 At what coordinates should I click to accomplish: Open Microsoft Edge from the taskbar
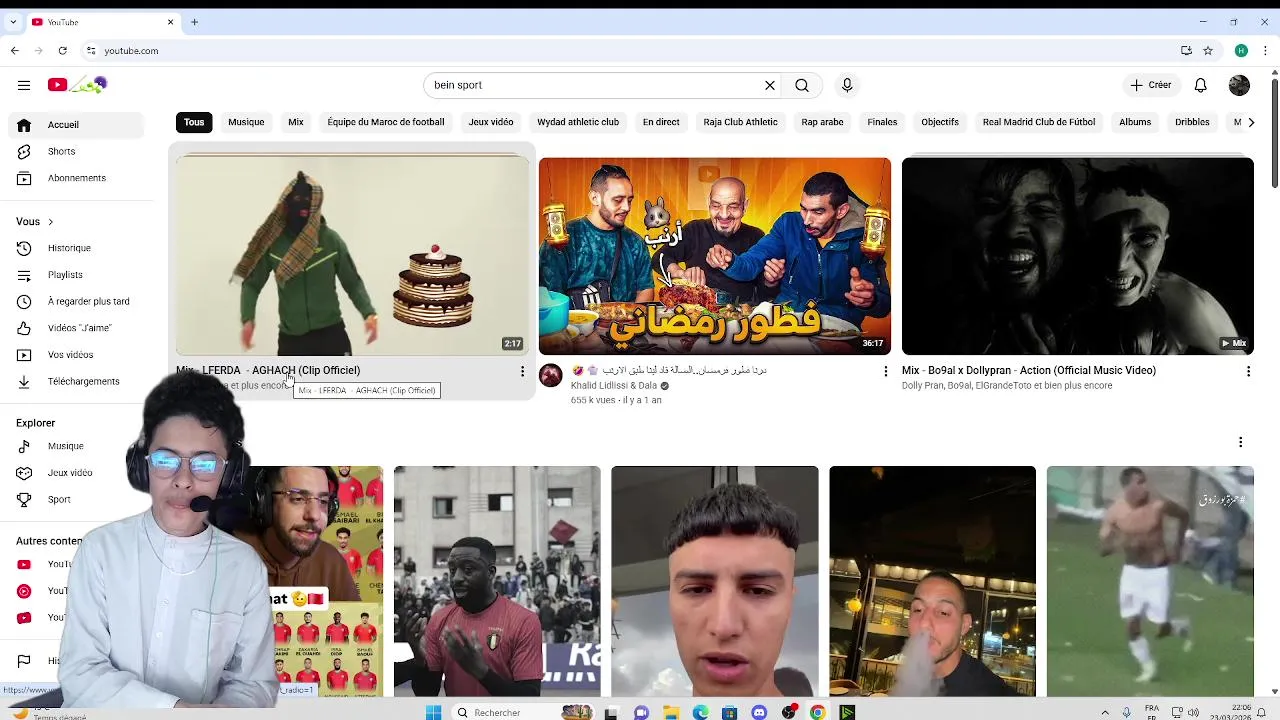700,712
